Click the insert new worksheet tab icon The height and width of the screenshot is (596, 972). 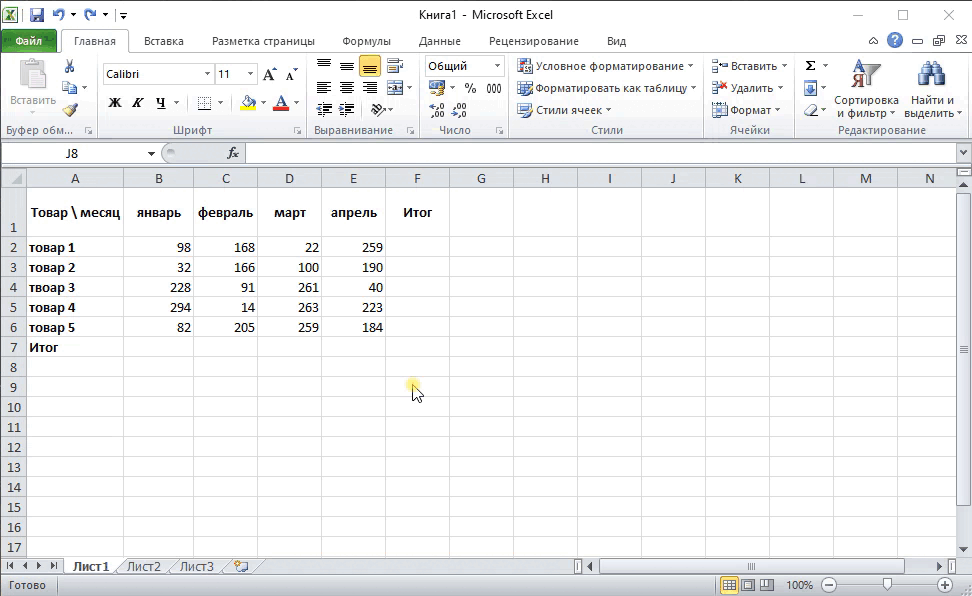[241, 566]
